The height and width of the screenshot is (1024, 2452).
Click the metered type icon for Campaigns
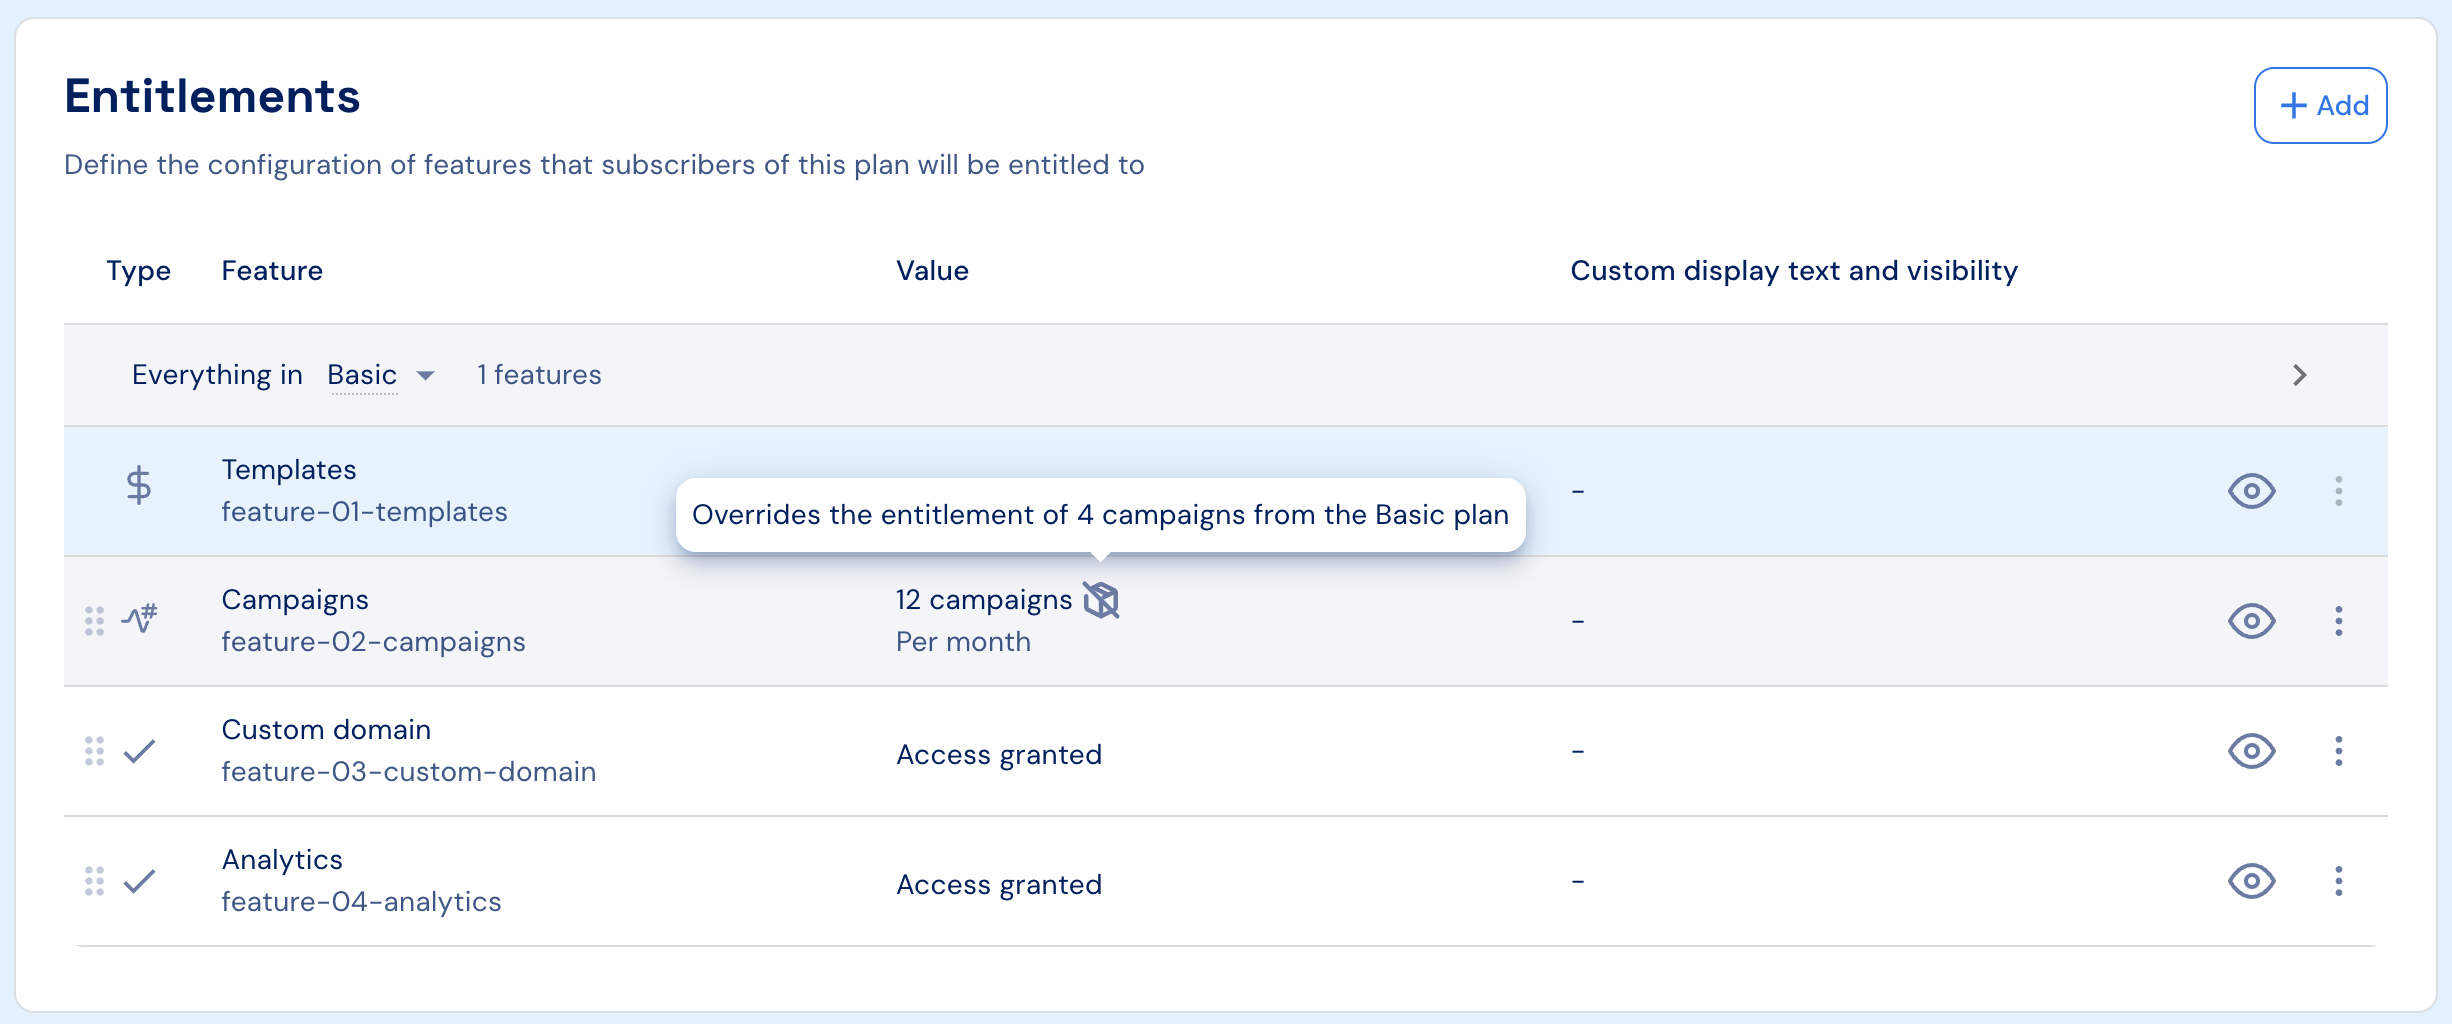click(140, 619)
